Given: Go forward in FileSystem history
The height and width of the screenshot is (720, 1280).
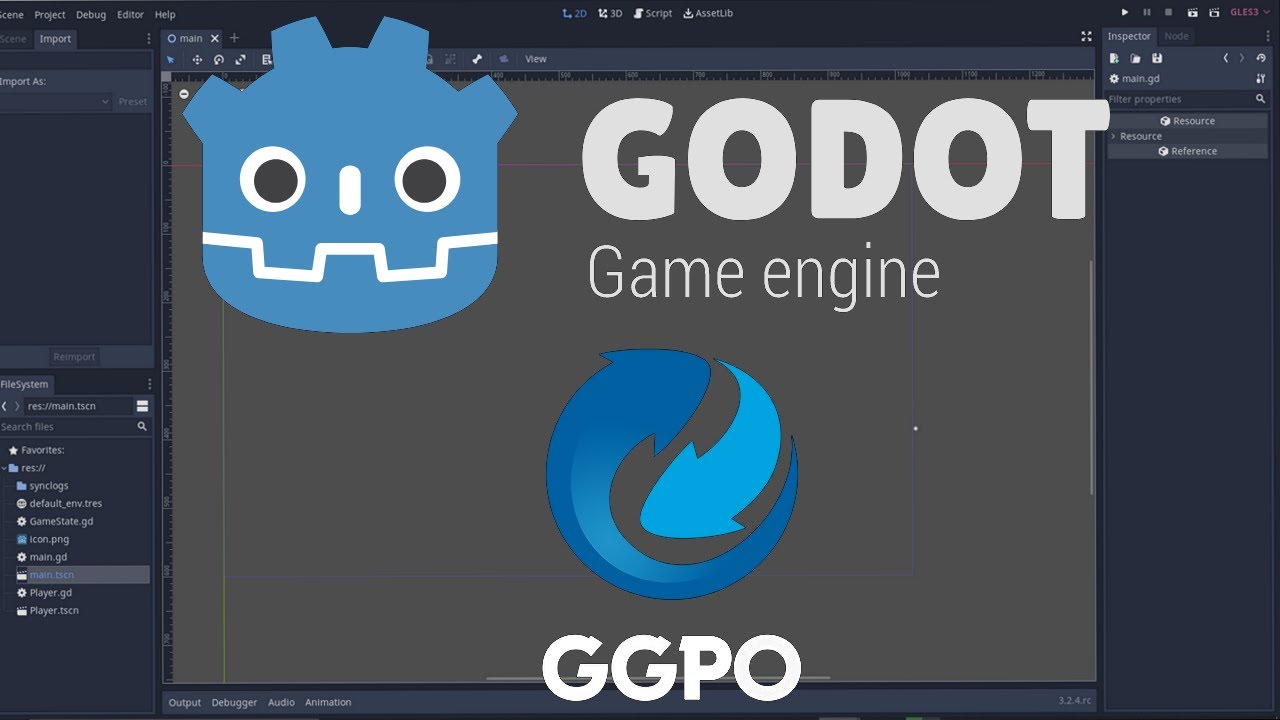Looking at the screenshot, I should (16, 406).
